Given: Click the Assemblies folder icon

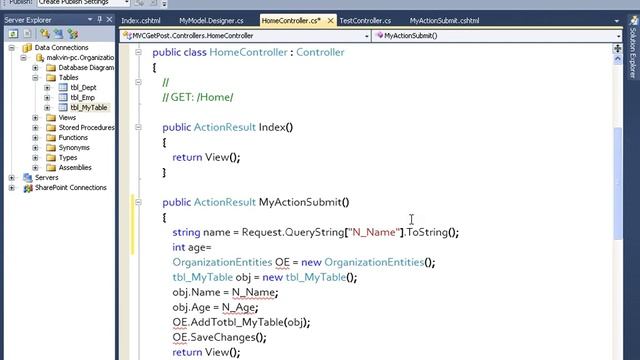Looking at the screenshot, I should coord(51,168).
